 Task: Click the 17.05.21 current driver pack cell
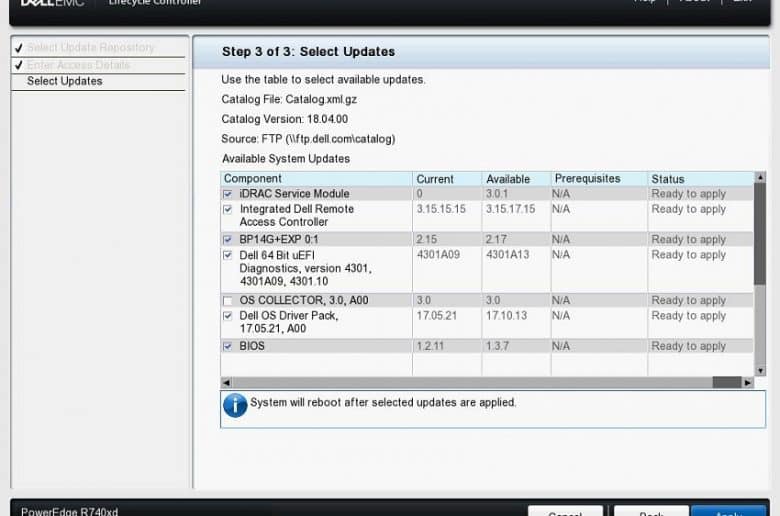(x=436, y=315)
